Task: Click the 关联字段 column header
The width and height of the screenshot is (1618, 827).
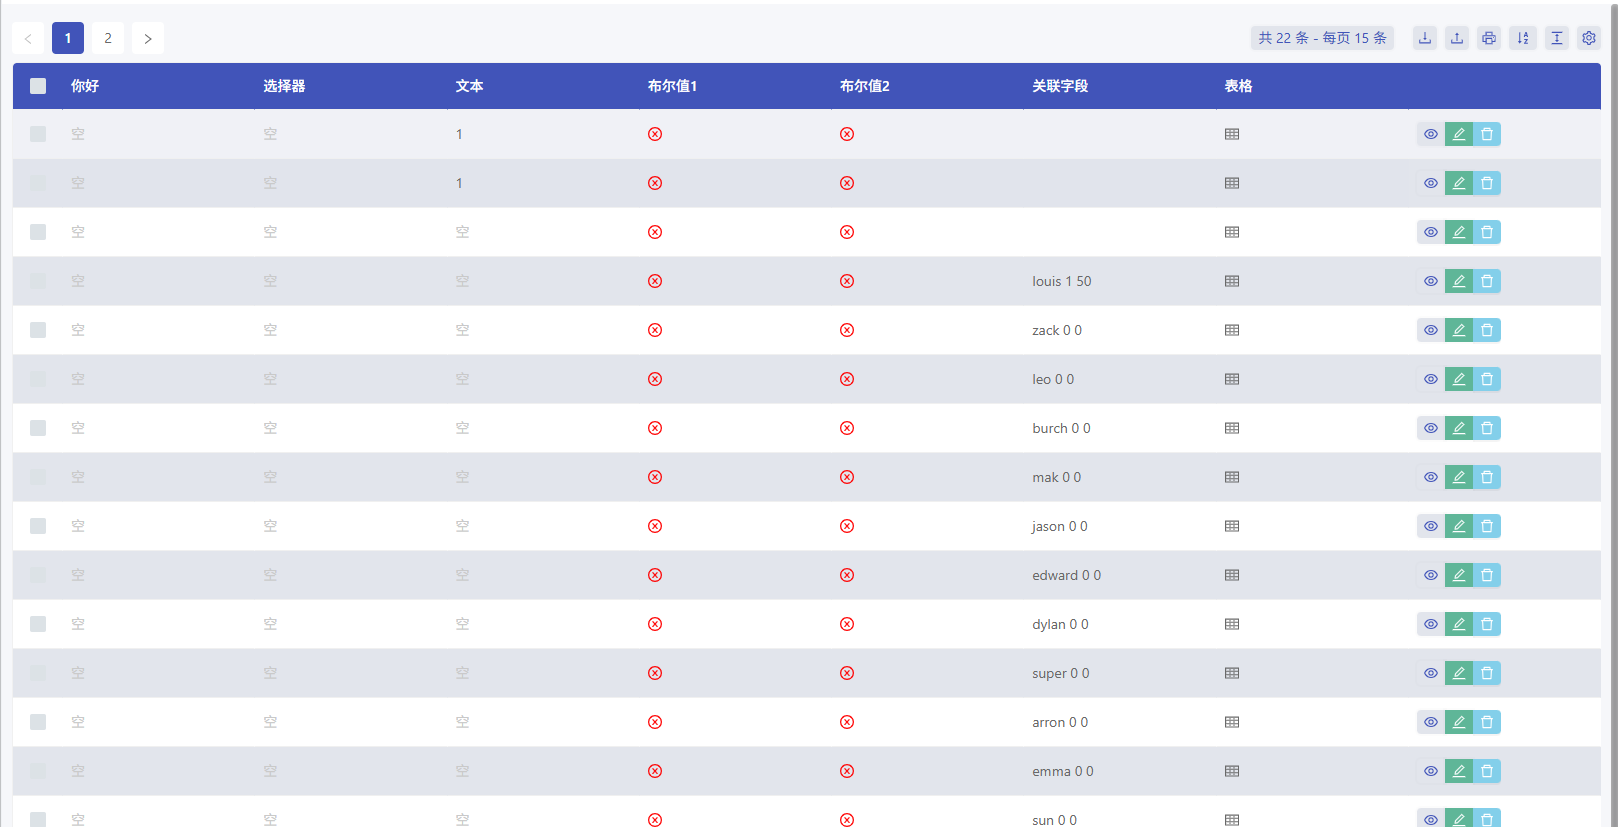Action: tap(1060, 86)
